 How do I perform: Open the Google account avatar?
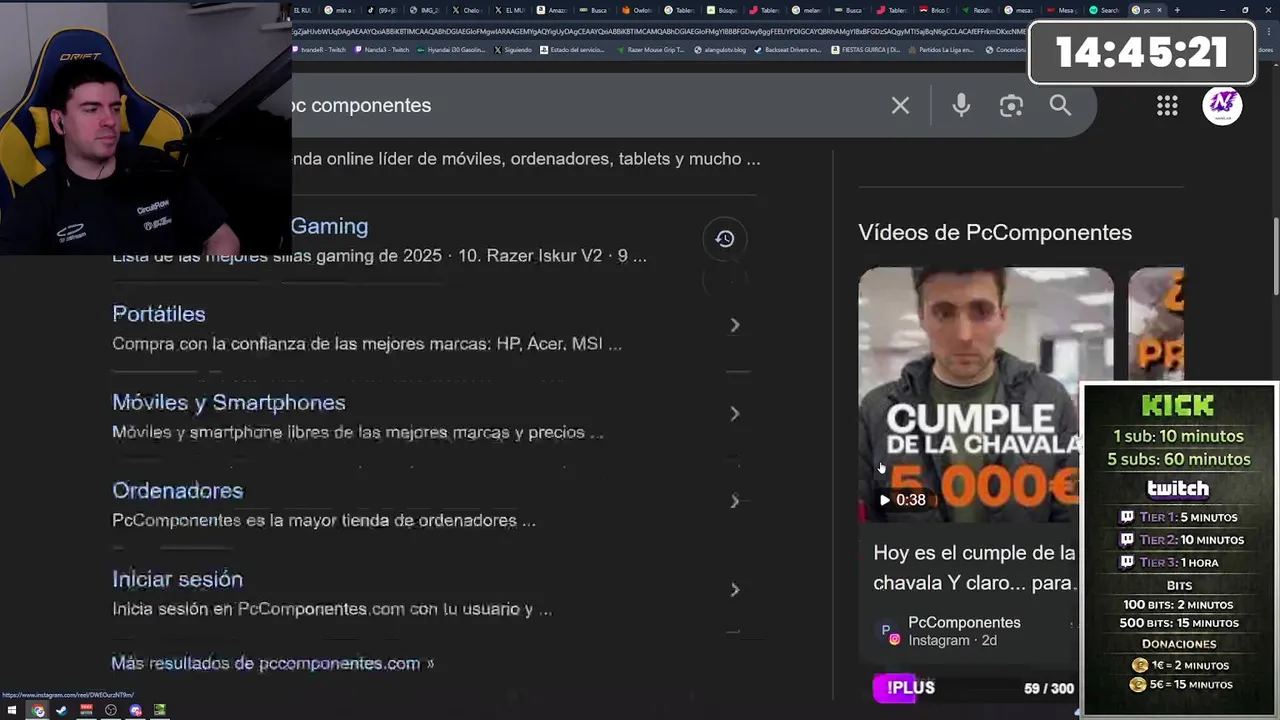pyautogui.click(x=1222, y=106)
